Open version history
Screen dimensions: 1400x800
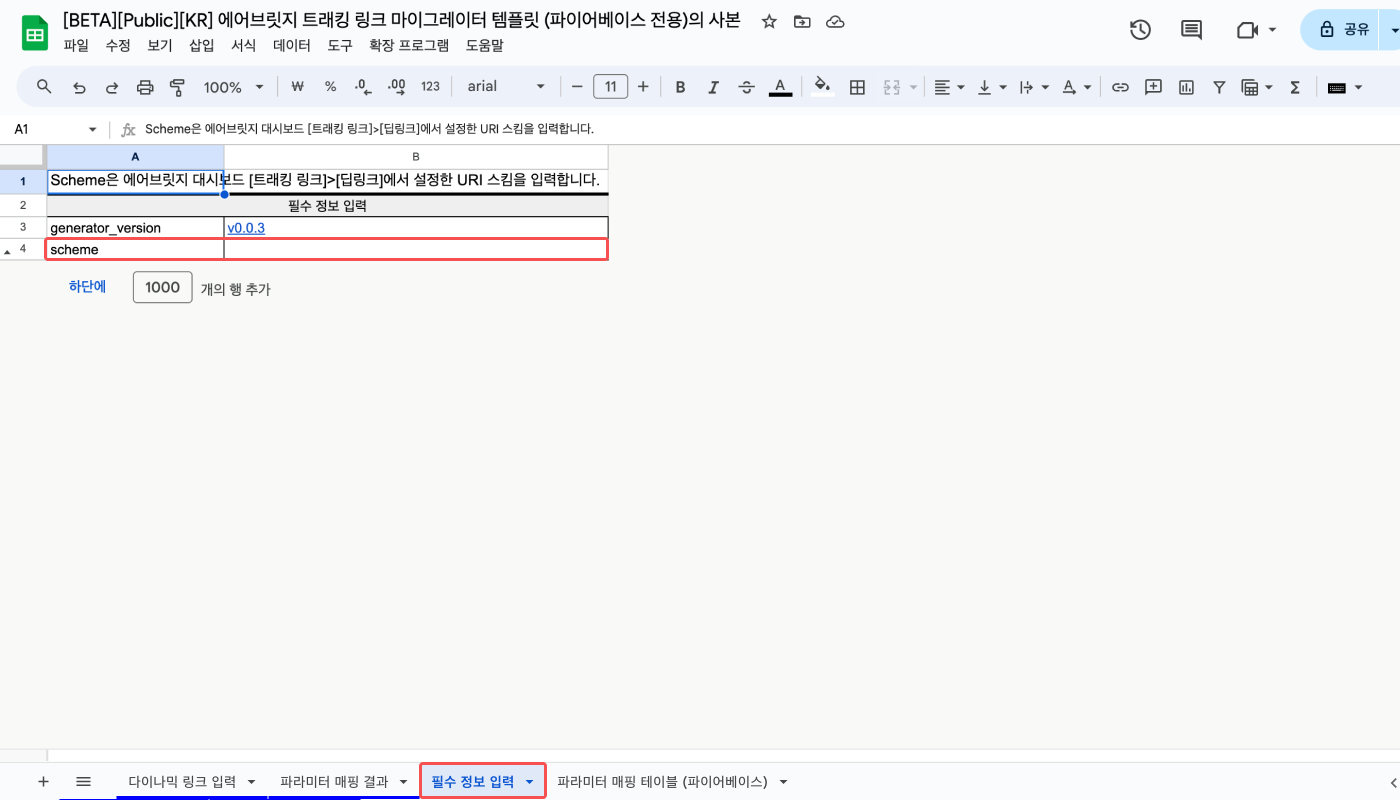click(x=1140, y=30)
